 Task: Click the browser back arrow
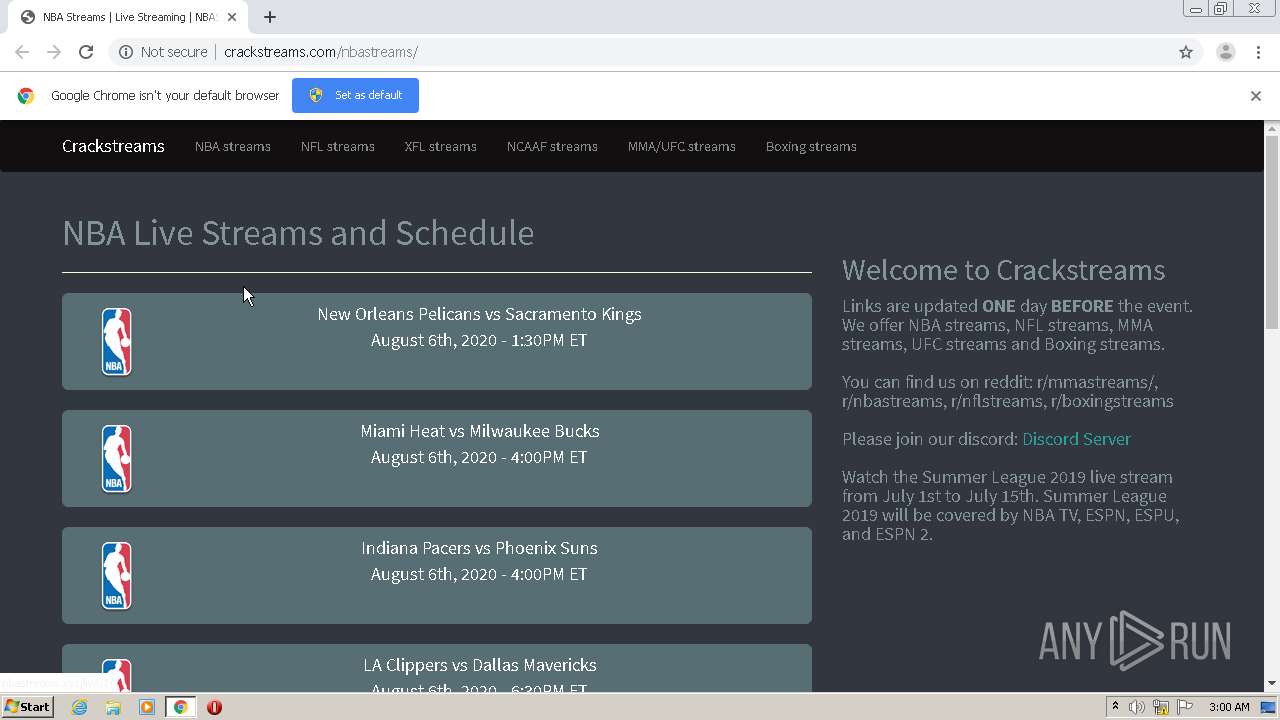22,52
